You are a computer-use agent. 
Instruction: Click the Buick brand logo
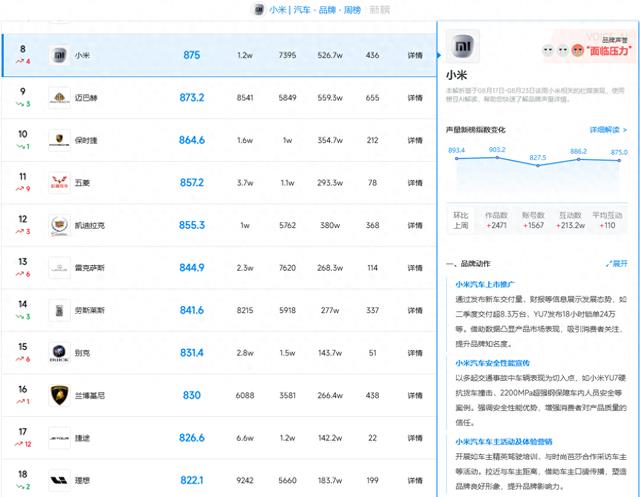coord(59,354)
